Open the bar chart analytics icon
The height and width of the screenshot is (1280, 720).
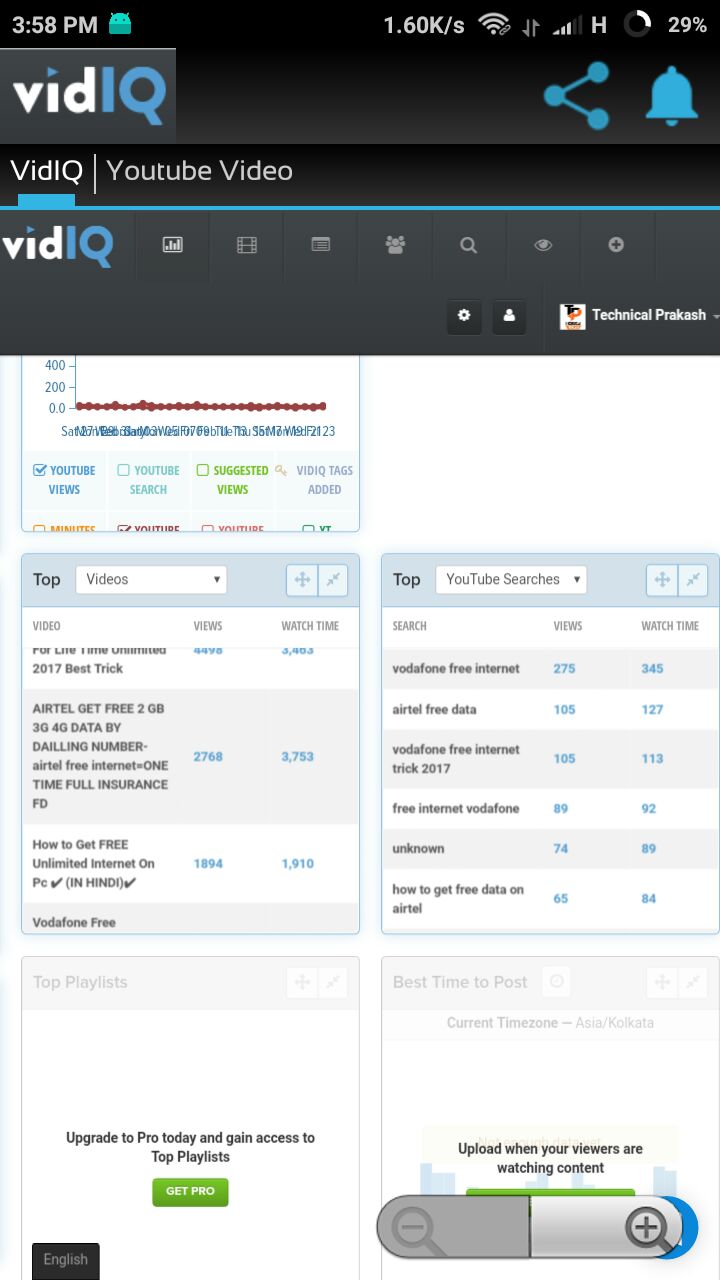[173, 245]
